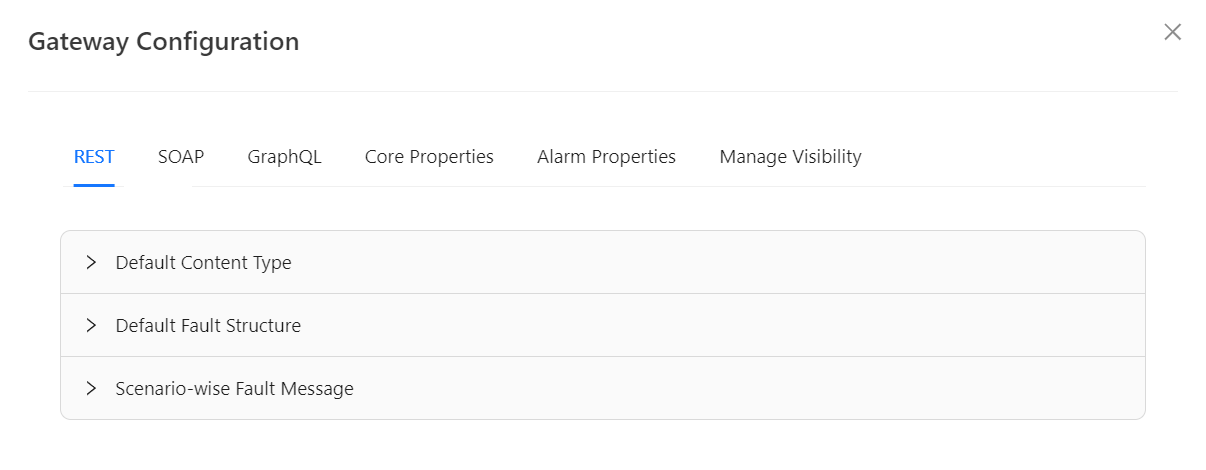Show the Alarm Properties tab
1206x470 pixels.
click(606, 157)
